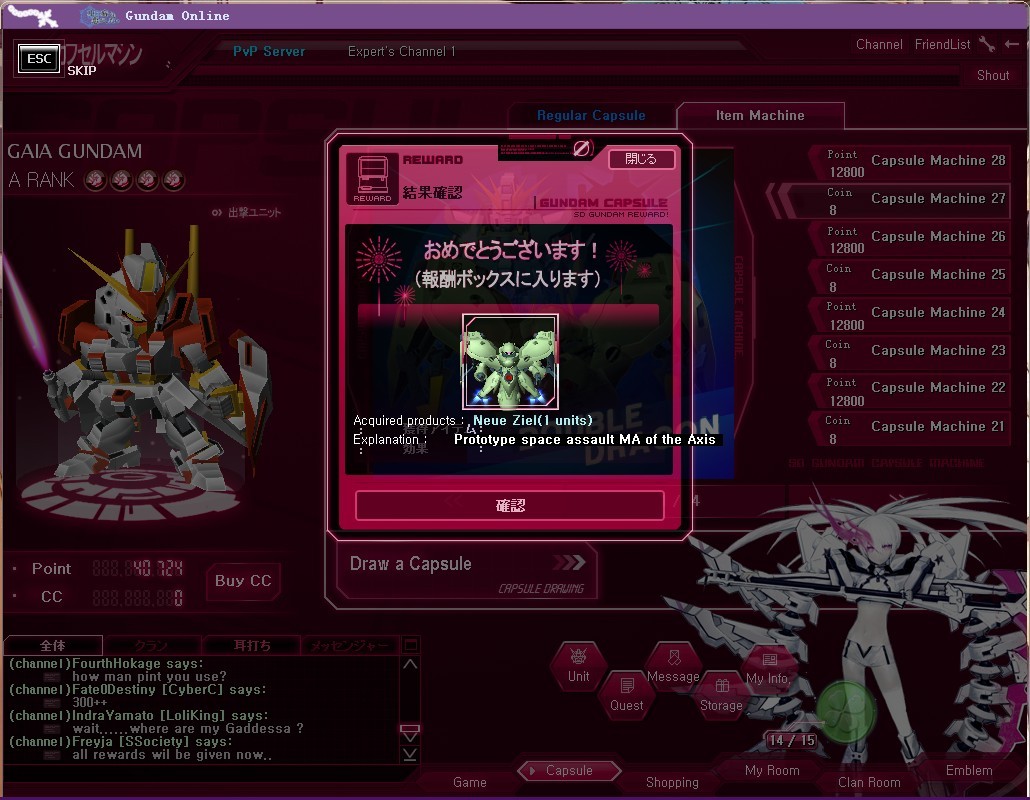Click the chat scroll up arrow
This screenshot has height=800, width=1030.
coord(410,664)
